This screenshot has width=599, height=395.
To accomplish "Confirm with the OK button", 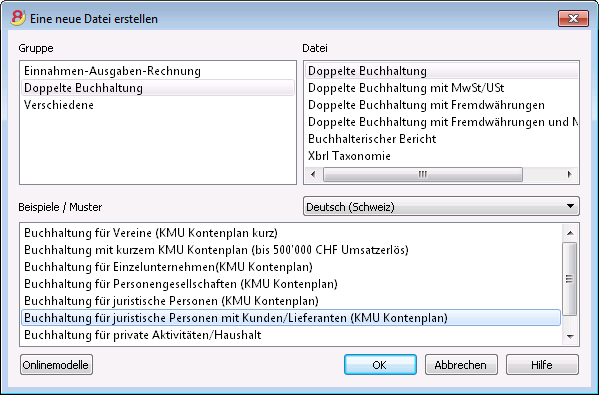I will click(380, 365).
